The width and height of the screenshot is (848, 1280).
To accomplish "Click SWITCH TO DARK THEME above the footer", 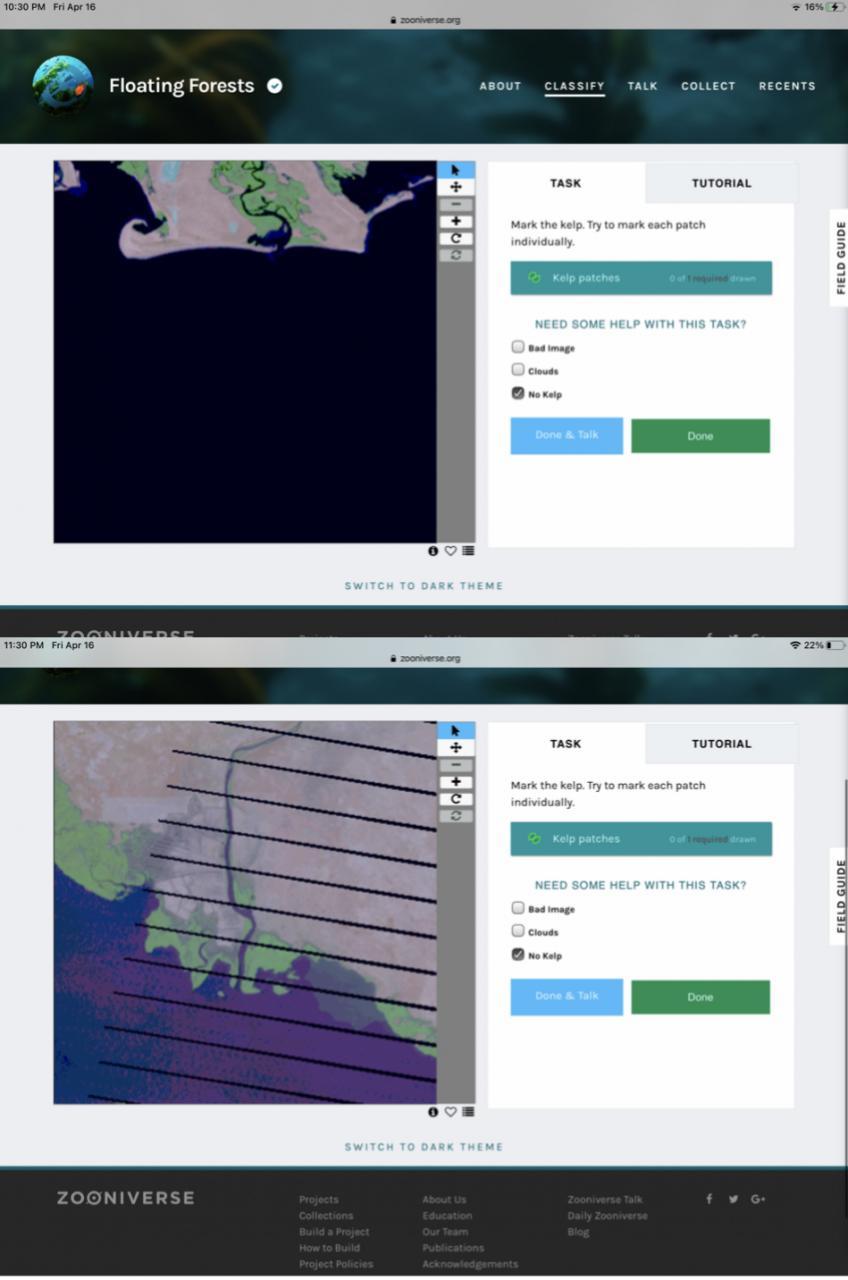I will point(424,1147).
